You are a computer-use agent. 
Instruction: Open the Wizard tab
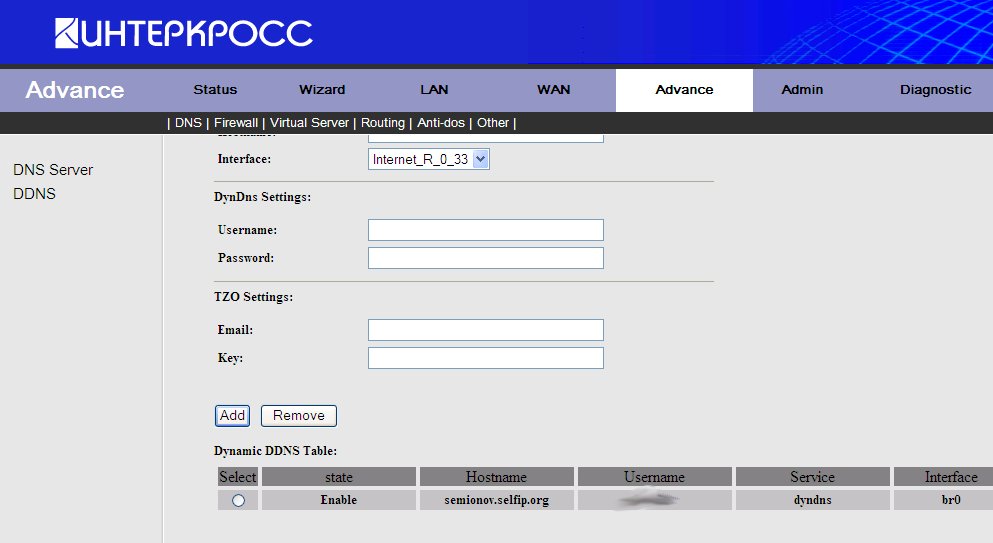click(x=322, y=90)
